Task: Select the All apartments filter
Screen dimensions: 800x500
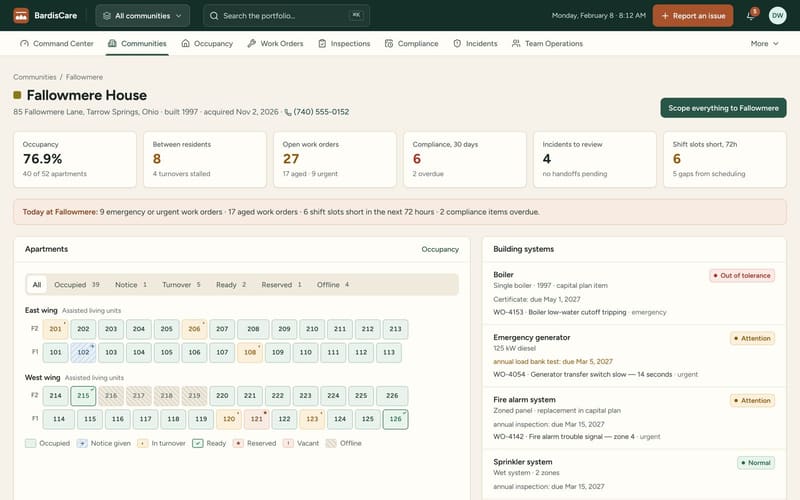Action: pos(37,285)
